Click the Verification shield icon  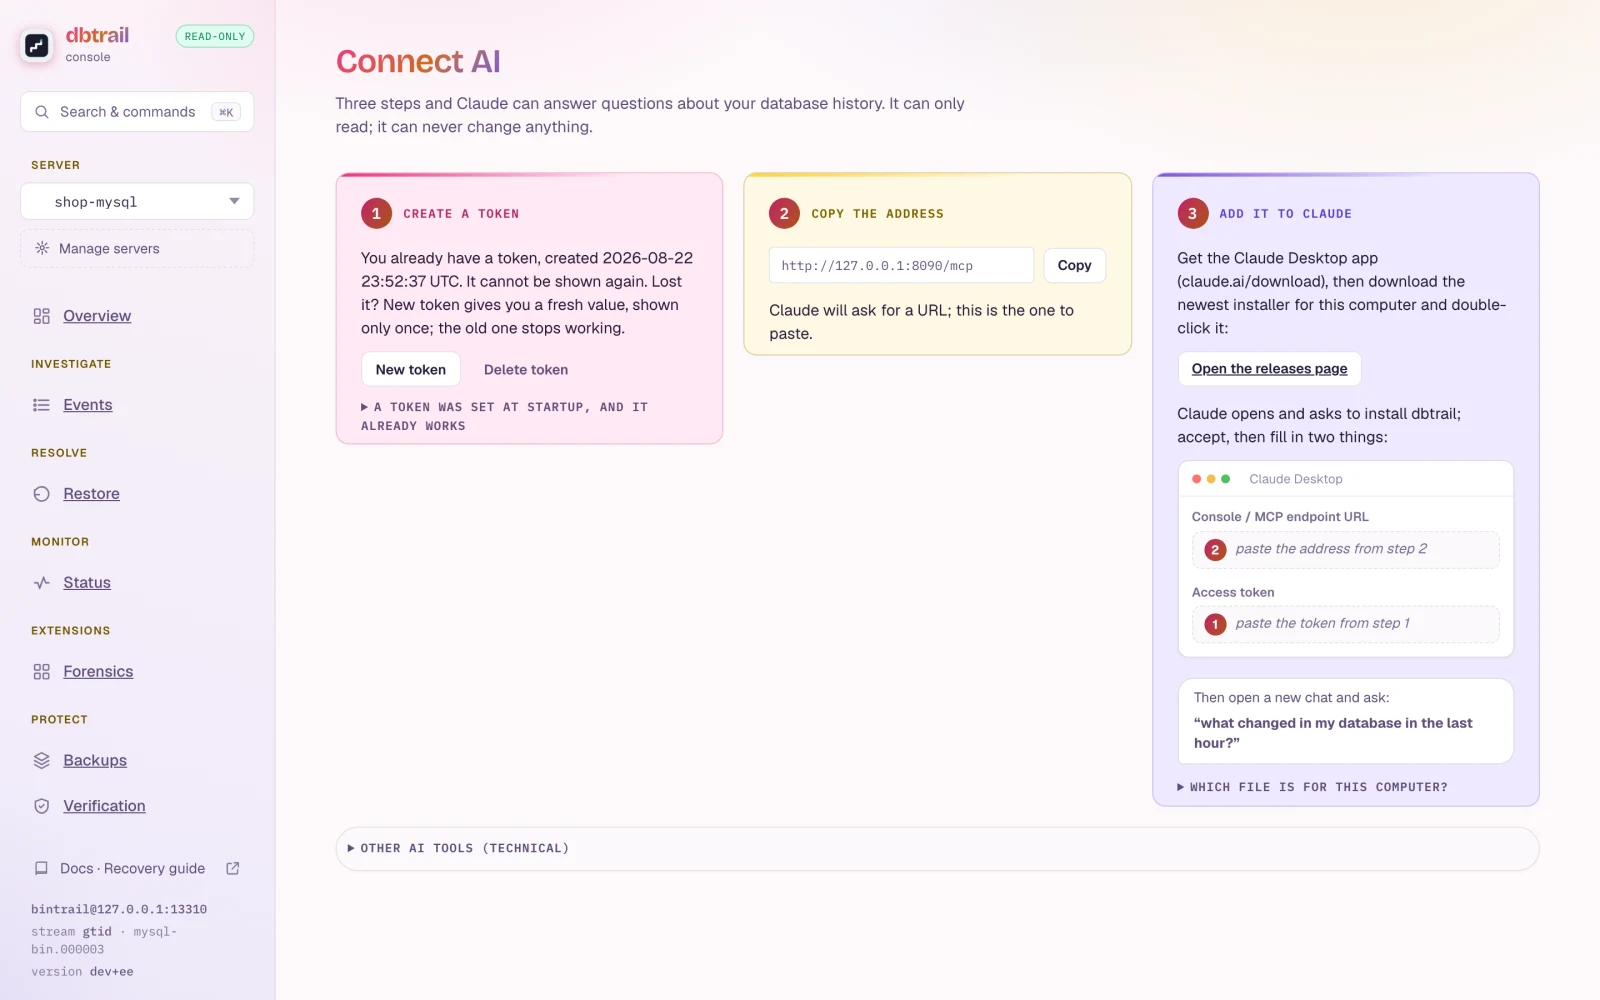click(41, 806)
